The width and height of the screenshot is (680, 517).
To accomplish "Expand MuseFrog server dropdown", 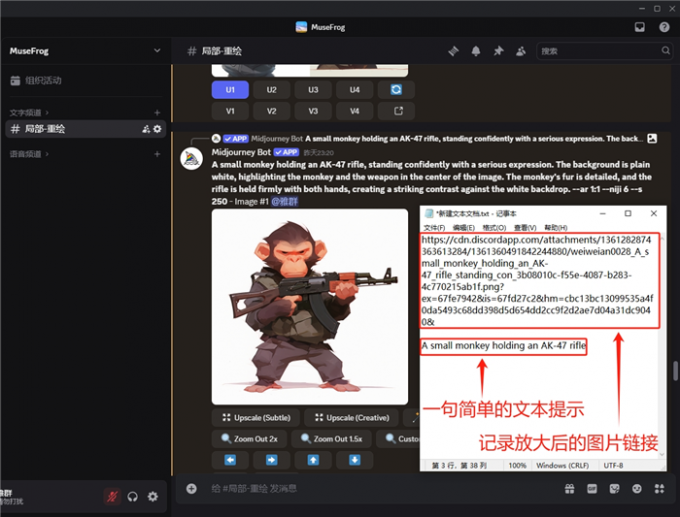I will coord(157,51).
